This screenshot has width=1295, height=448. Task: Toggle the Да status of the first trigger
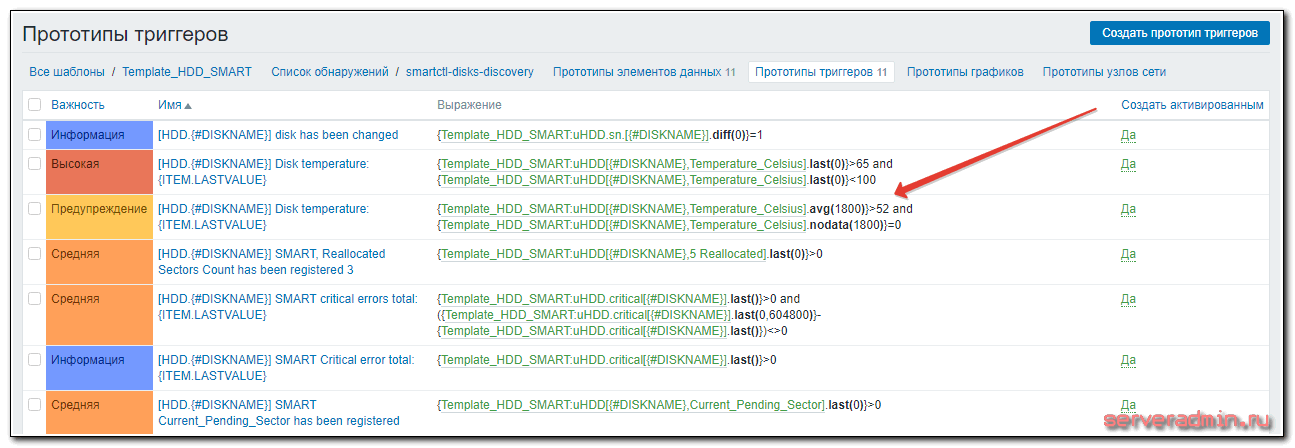(1128, 134)
